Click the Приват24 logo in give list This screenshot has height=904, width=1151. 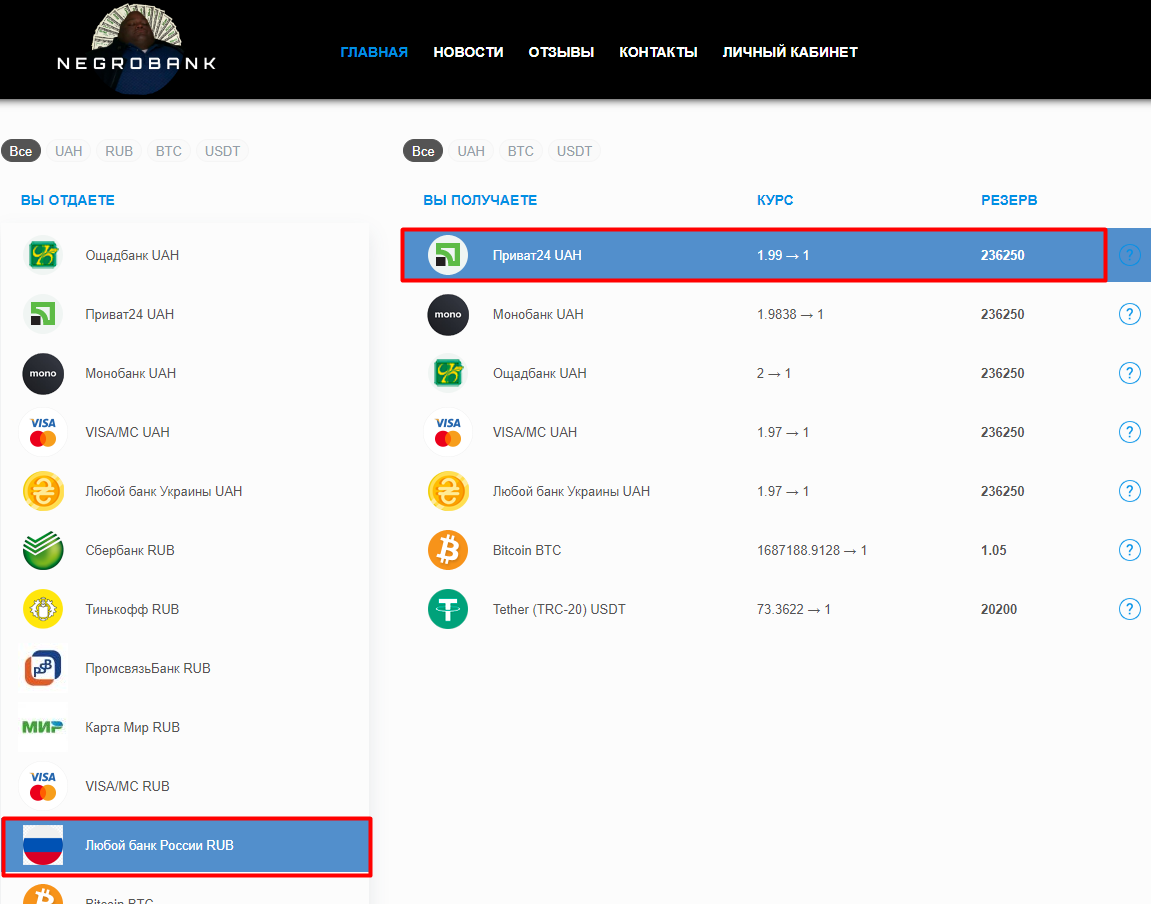(x=43, y=314)
